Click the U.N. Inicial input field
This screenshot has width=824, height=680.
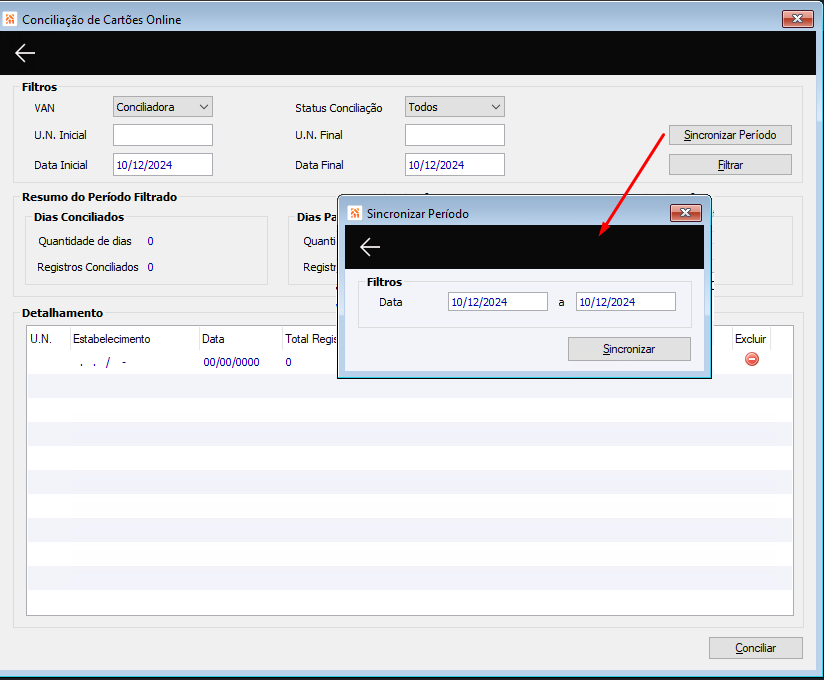click(x=163, y=135)
